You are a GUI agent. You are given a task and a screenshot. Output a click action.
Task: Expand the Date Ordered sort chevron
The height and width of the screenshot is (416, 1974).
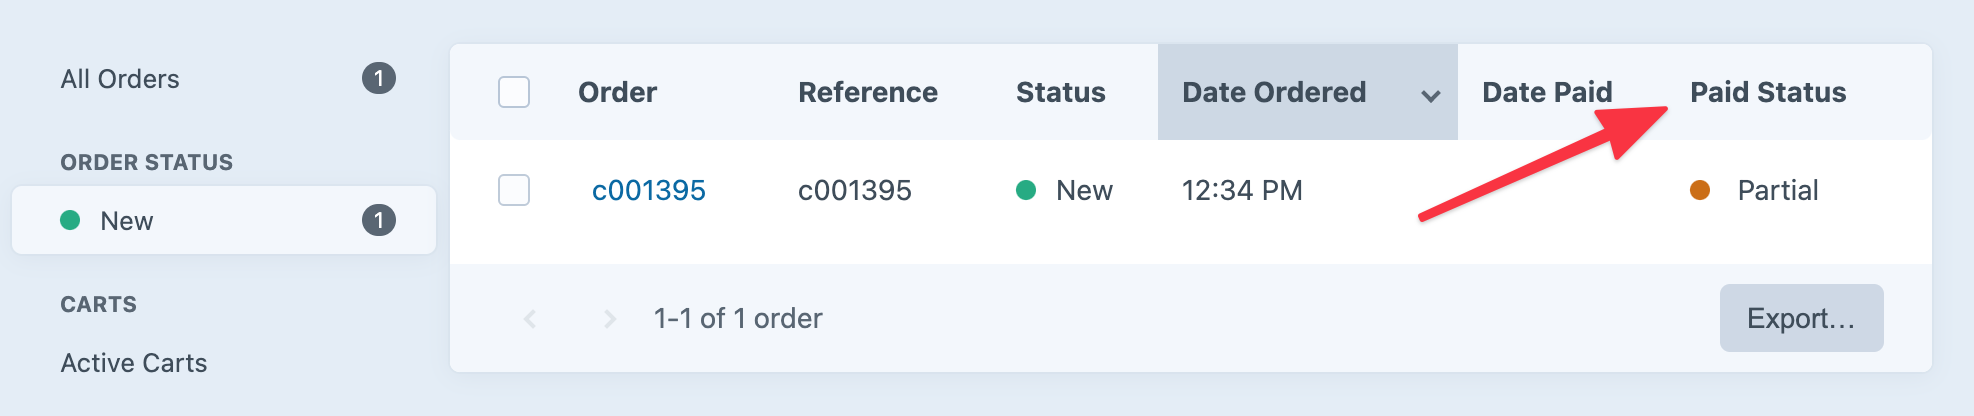tap(1431, 95)
